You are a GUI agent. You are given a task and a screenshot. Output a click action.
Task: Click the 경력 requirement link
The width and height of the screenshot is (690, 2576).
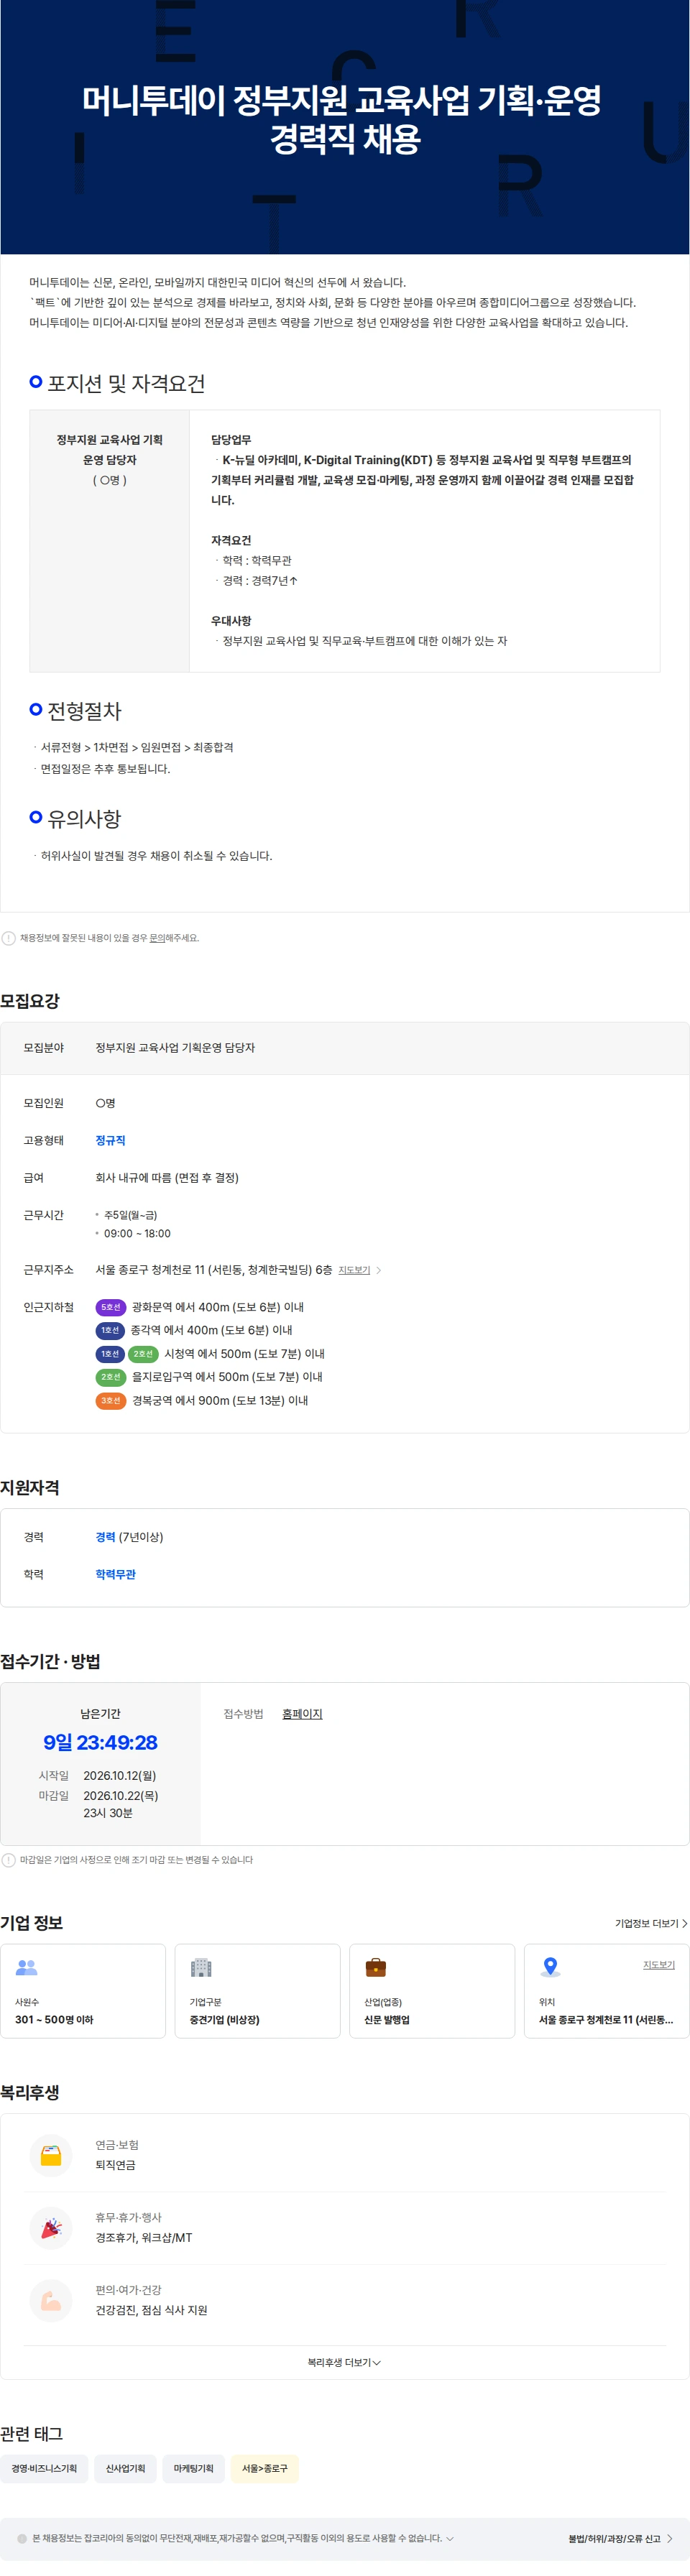pos(105,1537)
